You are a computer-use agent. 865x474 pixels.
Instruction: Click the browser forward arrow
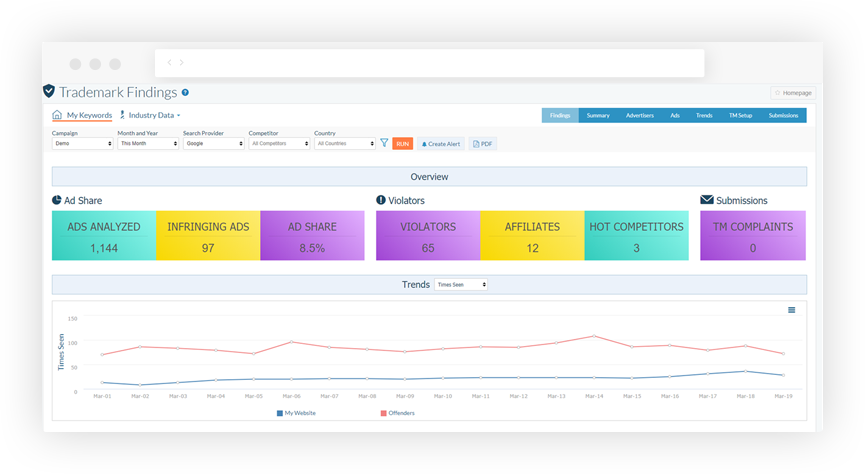point(181,62)
